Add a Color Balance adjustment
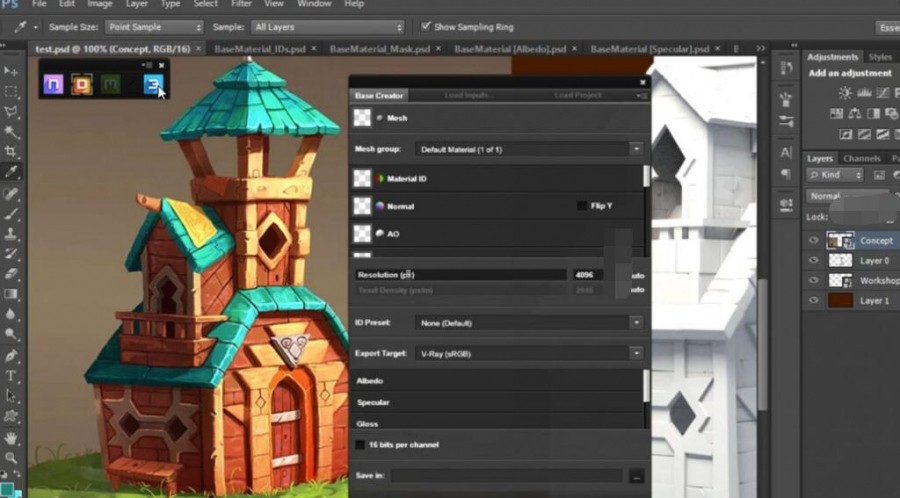 click(x=855, y=113)
